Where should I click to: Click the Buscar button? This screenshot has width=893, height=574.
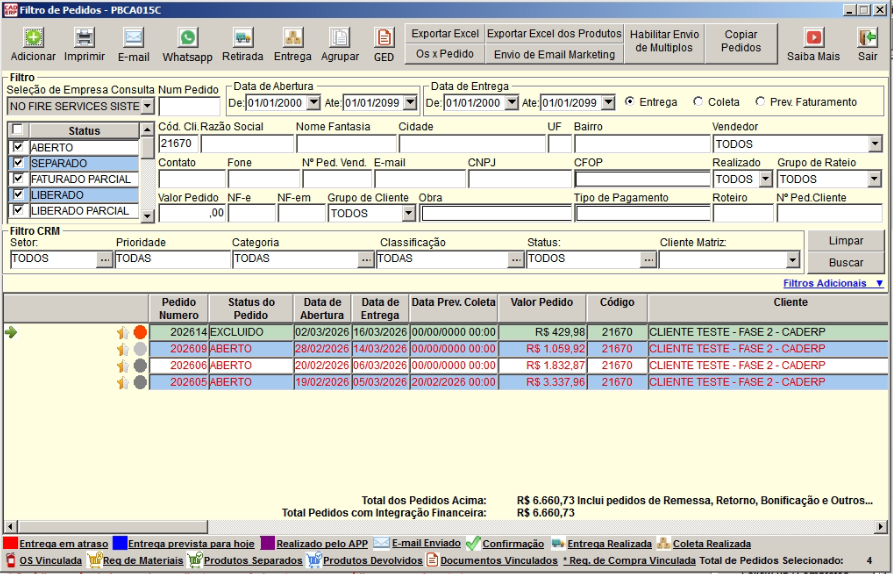(x=846, y=263)
